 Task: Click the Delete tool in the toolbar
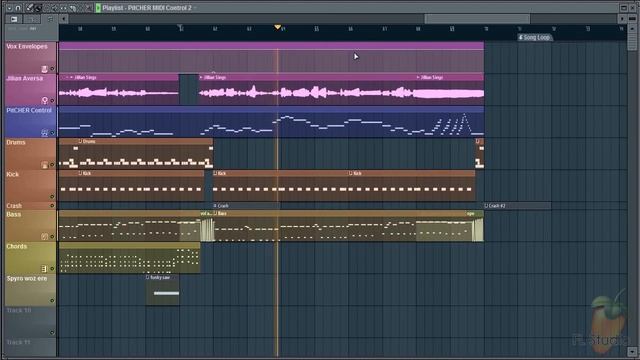click(46, 8)
